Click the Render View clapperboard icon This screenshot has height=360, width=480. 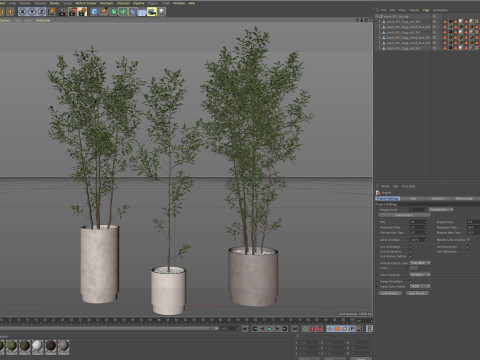[63, 12]
